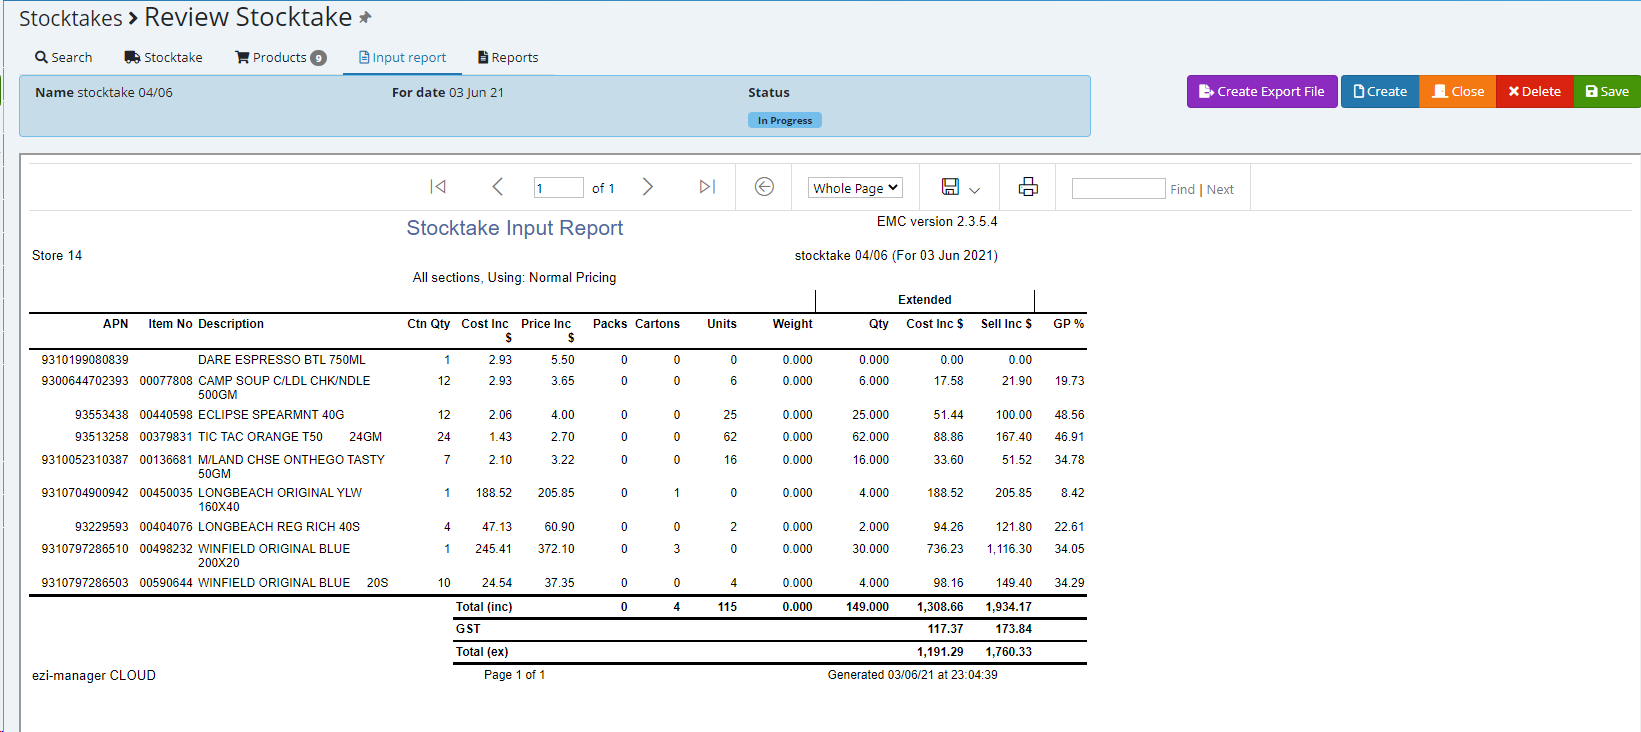Click the pin icon beside Review Stocktake
The width and height of the screenshot is (1641, 732).
click(365, 18)
